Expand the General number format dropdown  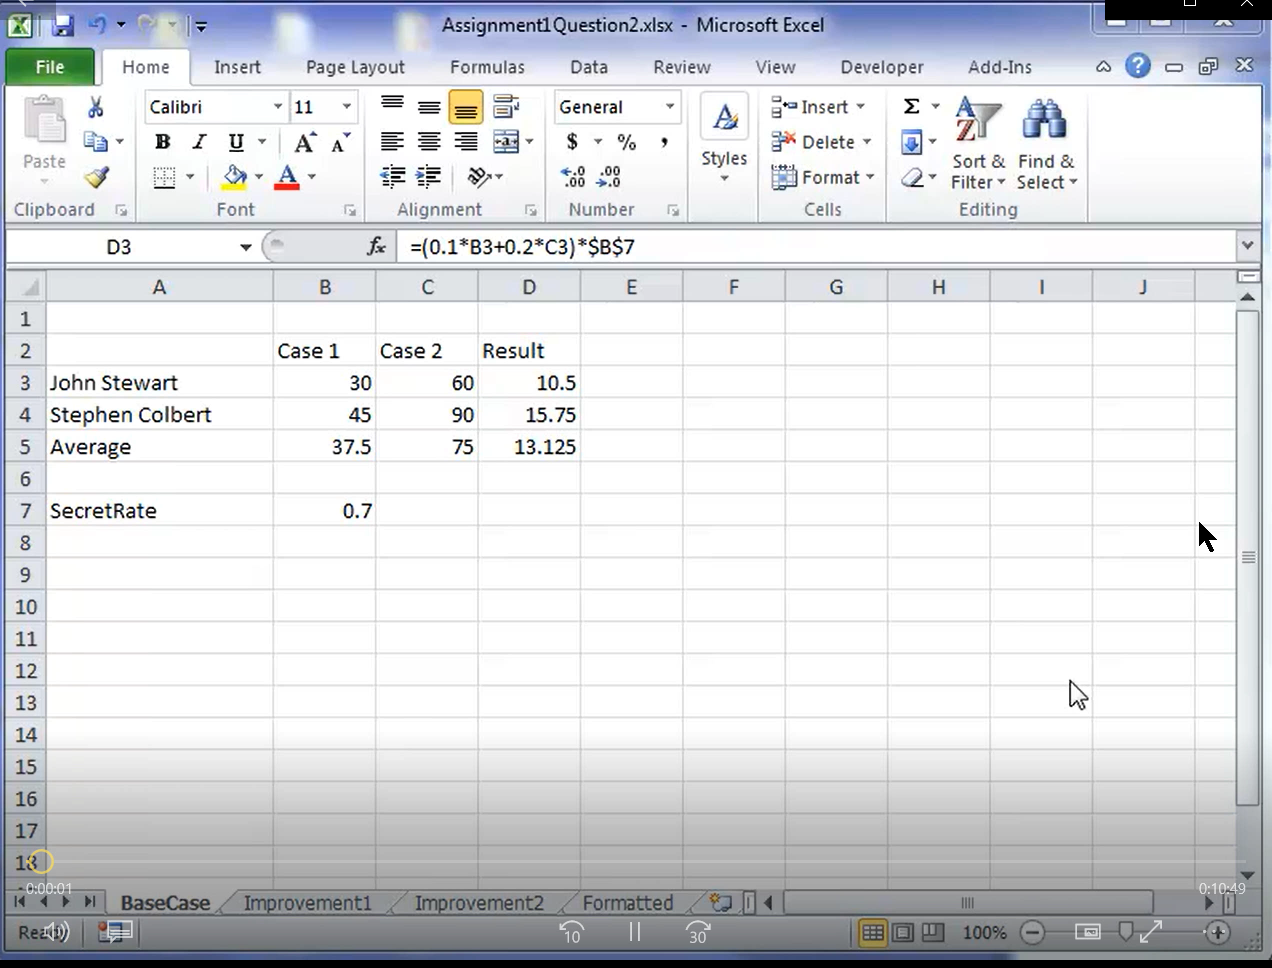[670, 107]
